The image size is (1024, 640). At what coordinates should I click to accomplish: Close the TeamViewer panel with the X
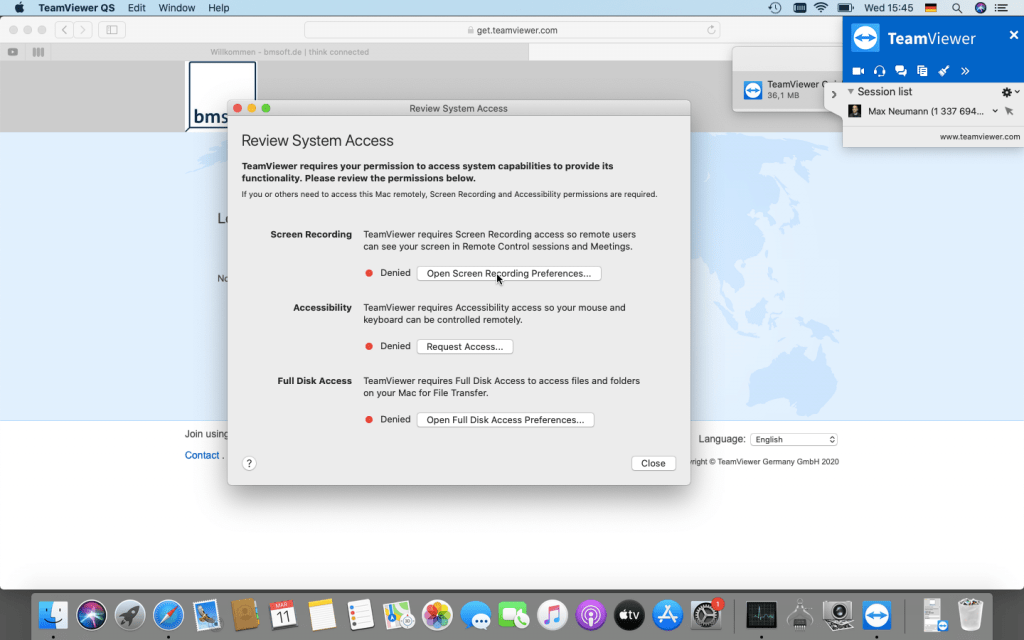[1014, 35]
